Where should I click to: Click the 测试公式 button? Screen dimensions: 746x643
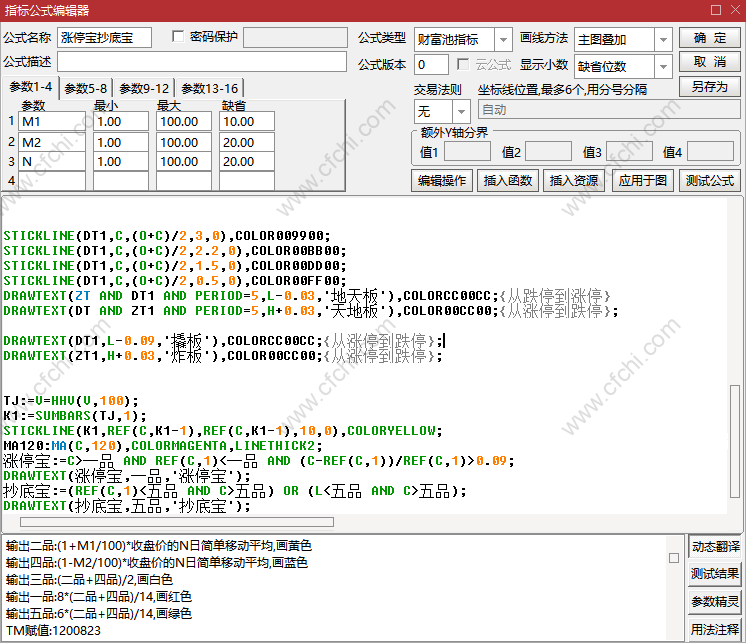click(x=709, y=181)
